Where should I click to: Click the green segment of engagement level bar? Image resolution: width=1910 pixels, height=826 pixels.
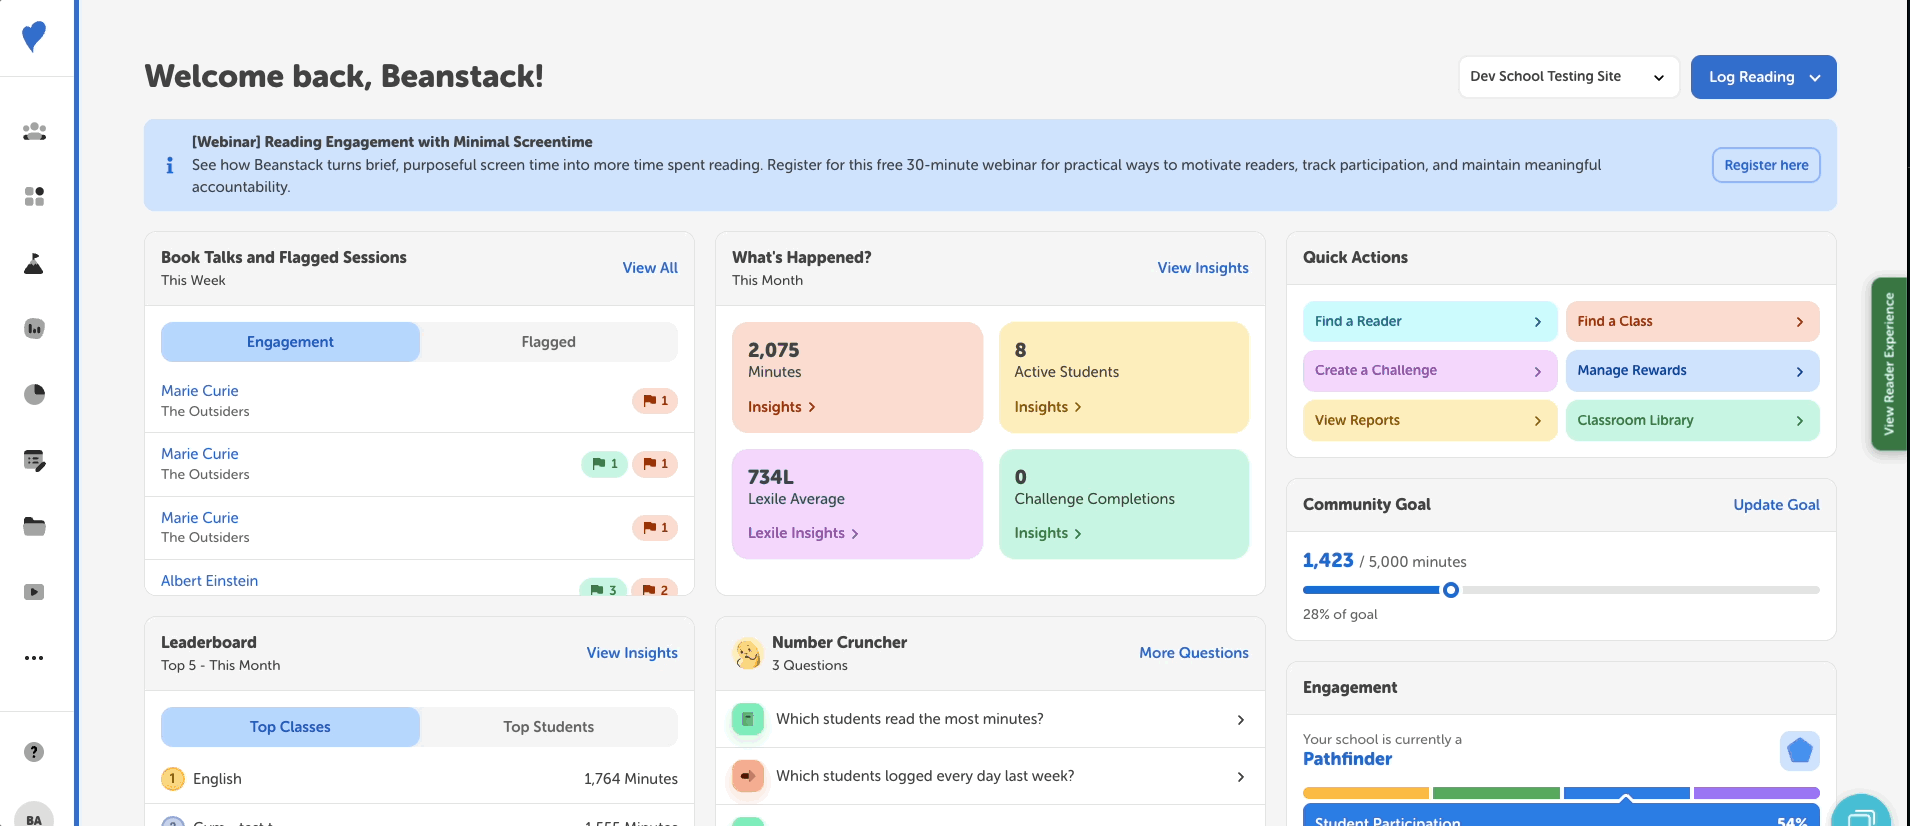(1496, 793)
